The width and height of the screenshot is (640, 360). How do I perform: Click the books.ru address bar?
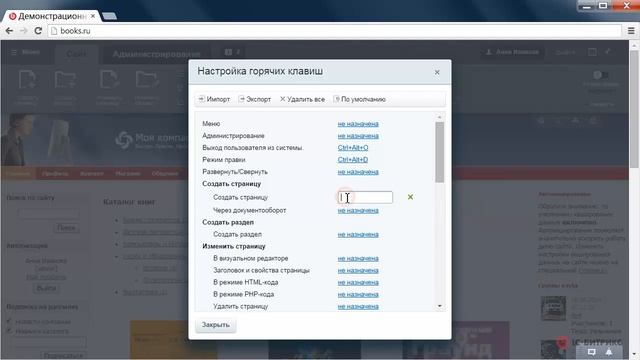coord(335,31)
